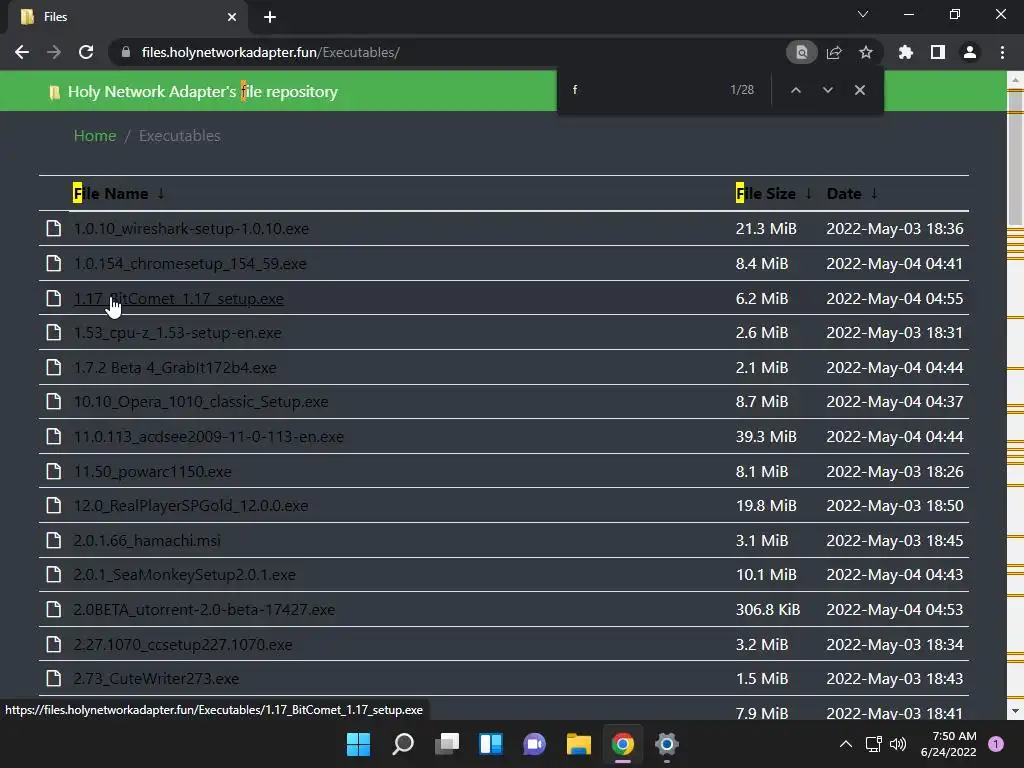Open the 1.17_BitComet_1.17_setup.exe link
This screenshot has height=768, width=1024.
pos(178,298)
